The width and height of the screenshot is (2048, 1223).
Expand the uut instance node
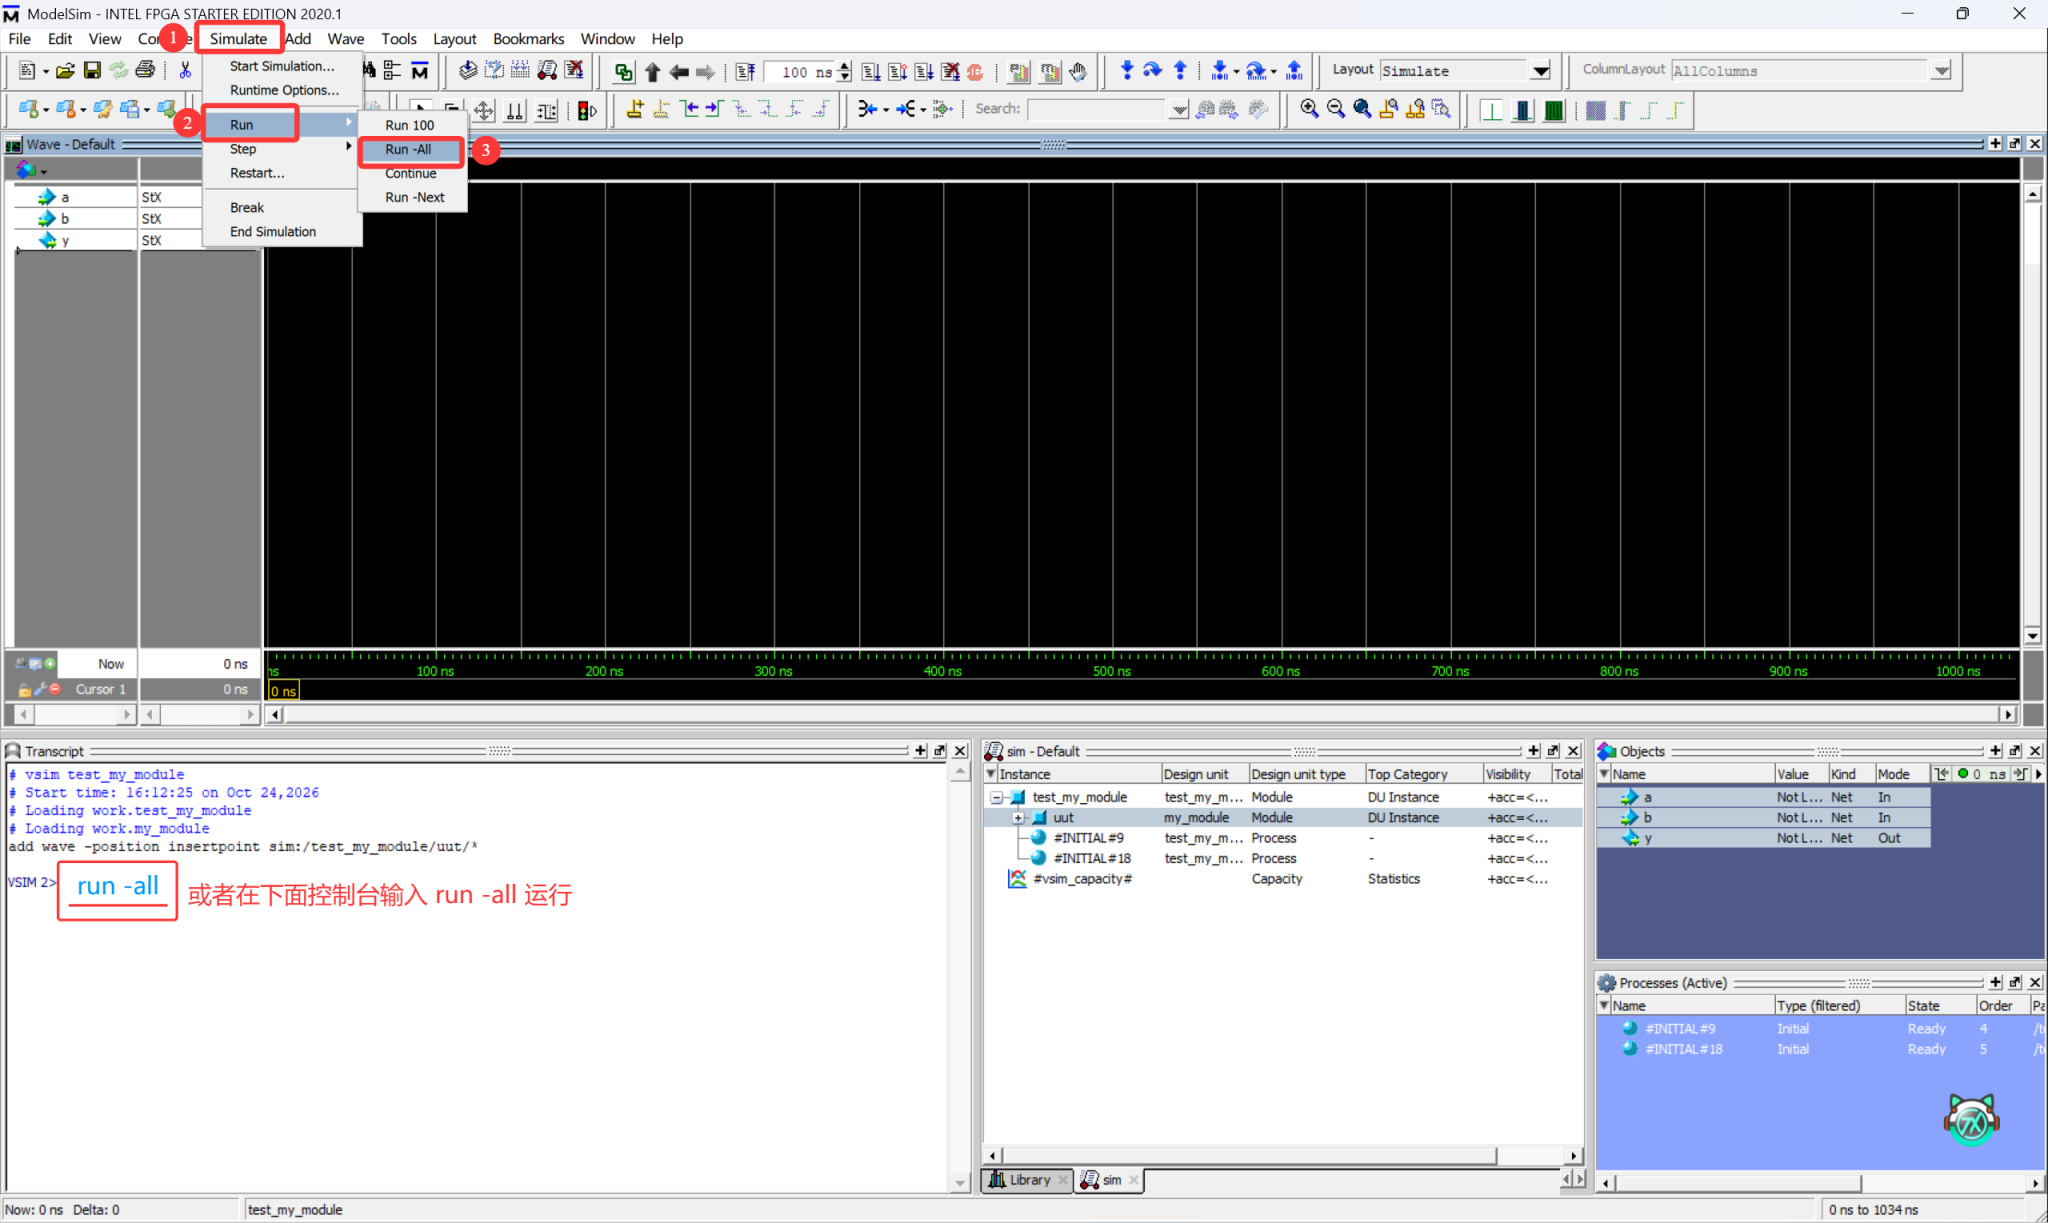coord(1018,817)
